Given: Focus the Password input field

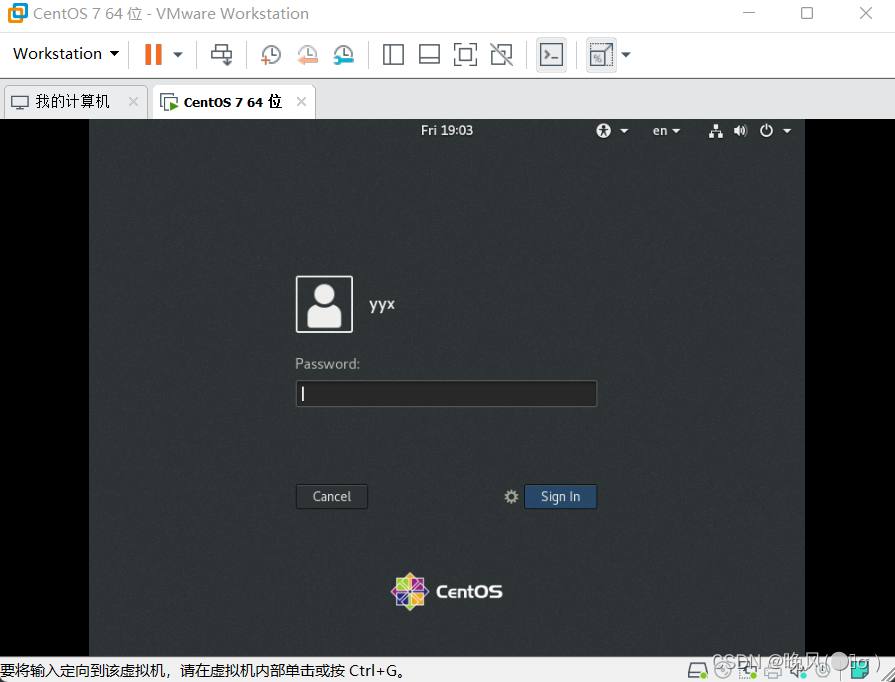Looking at the screenshot, I should coord(446,394).
